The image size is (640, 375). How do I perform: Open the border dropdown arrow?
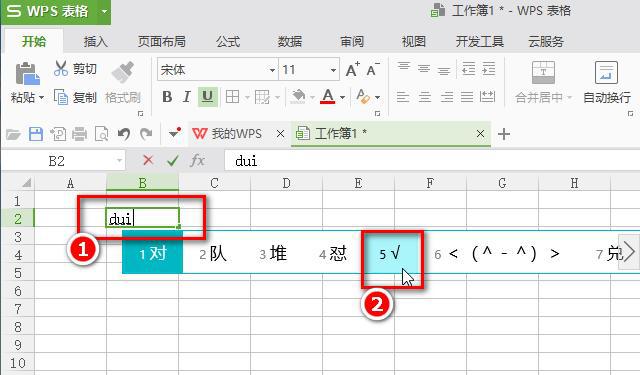coord(247,97)
